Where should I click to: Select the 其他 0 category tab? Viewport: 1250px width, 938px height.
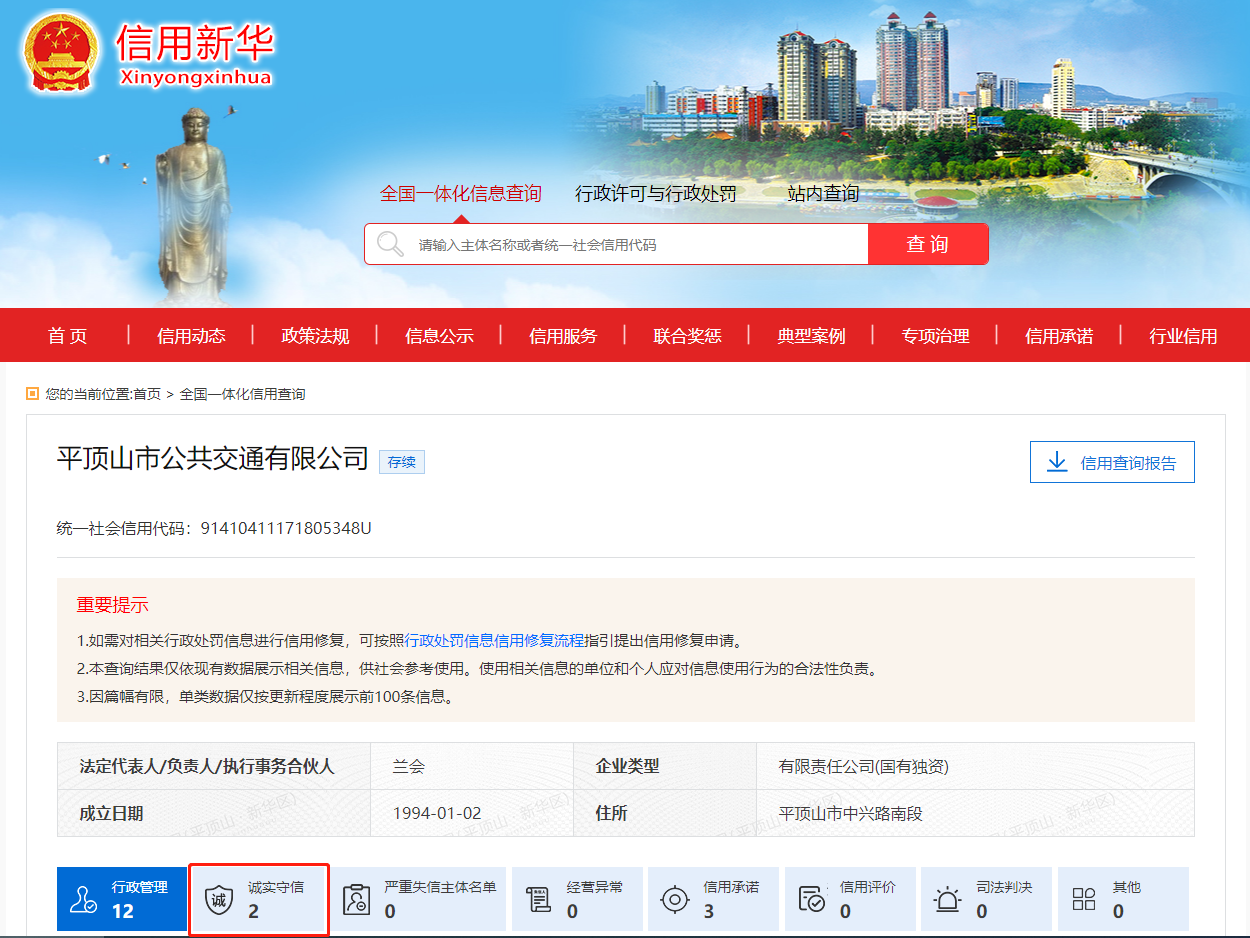(x=1123, y=899)
